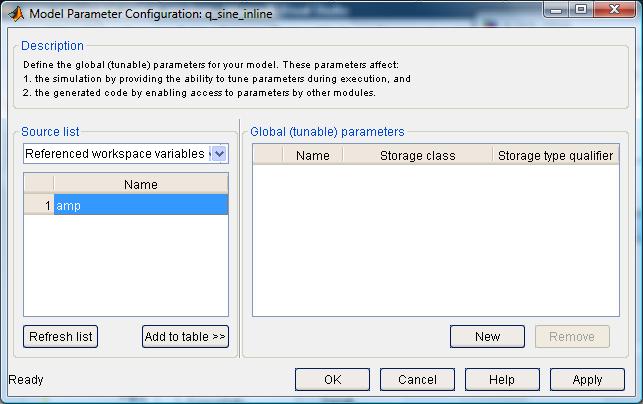
Task: Click the Cancel button
Action: click(417, 379)
